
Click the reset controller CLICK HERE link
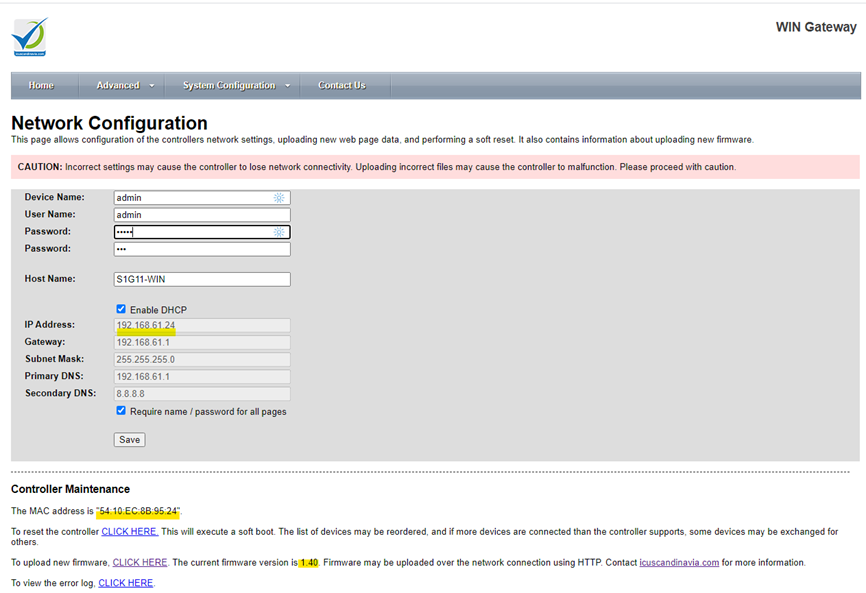click(129, 532)
